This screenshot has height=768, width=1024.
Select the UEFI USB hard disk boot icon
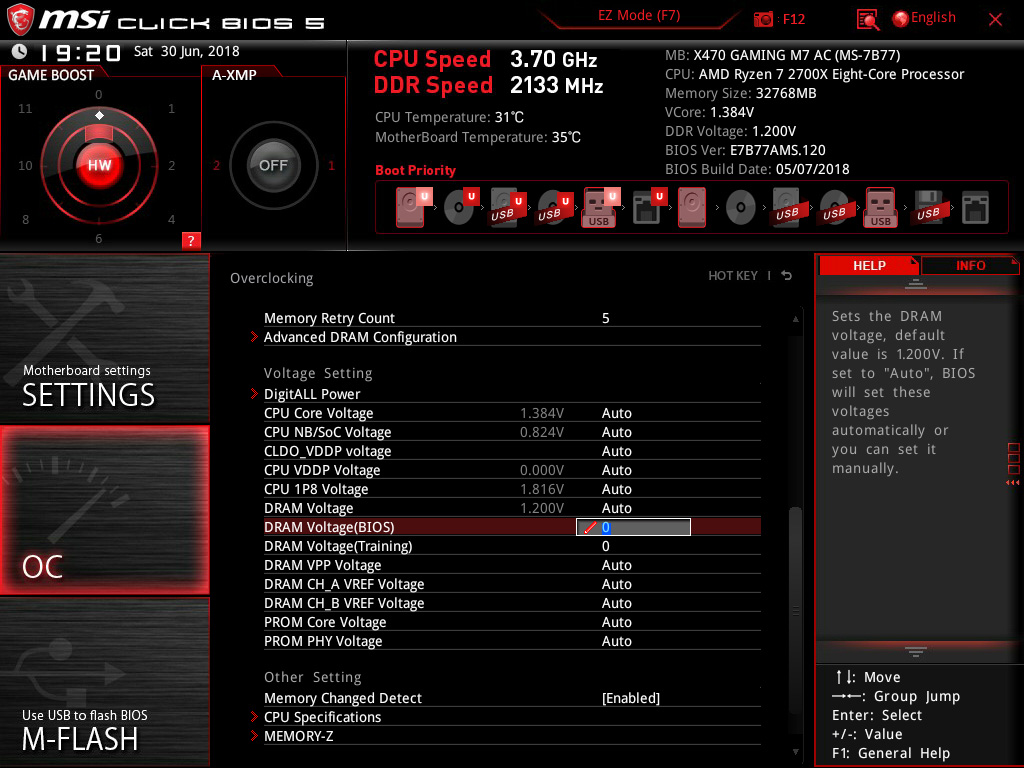pyautogui.click(x=507, y=207)
